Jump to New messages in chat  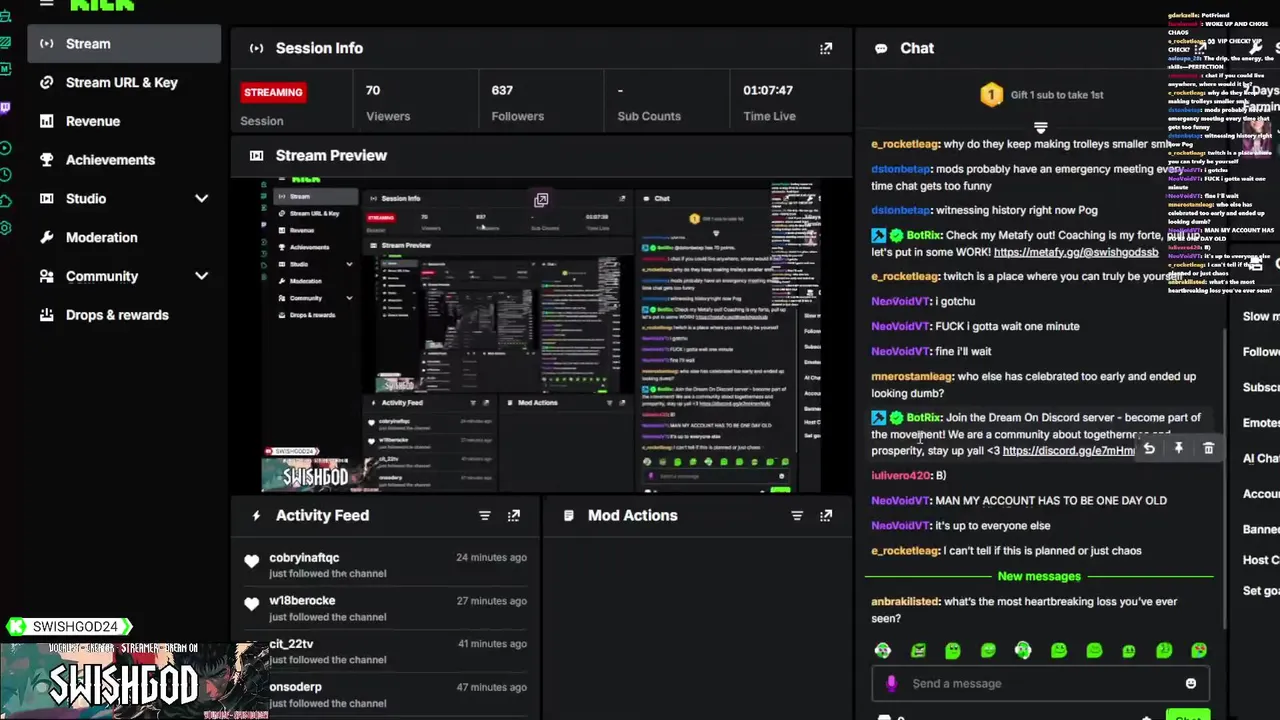pos(1039,576)
